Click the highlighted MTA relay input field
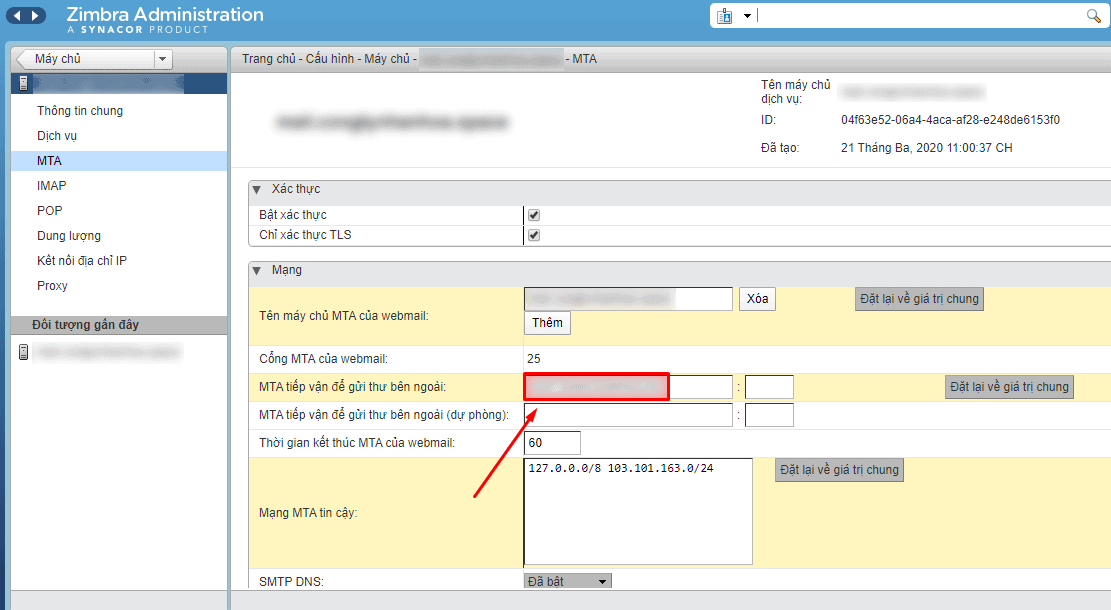The height and width of the screenshot is (610, 1111). tap(596, 386)
